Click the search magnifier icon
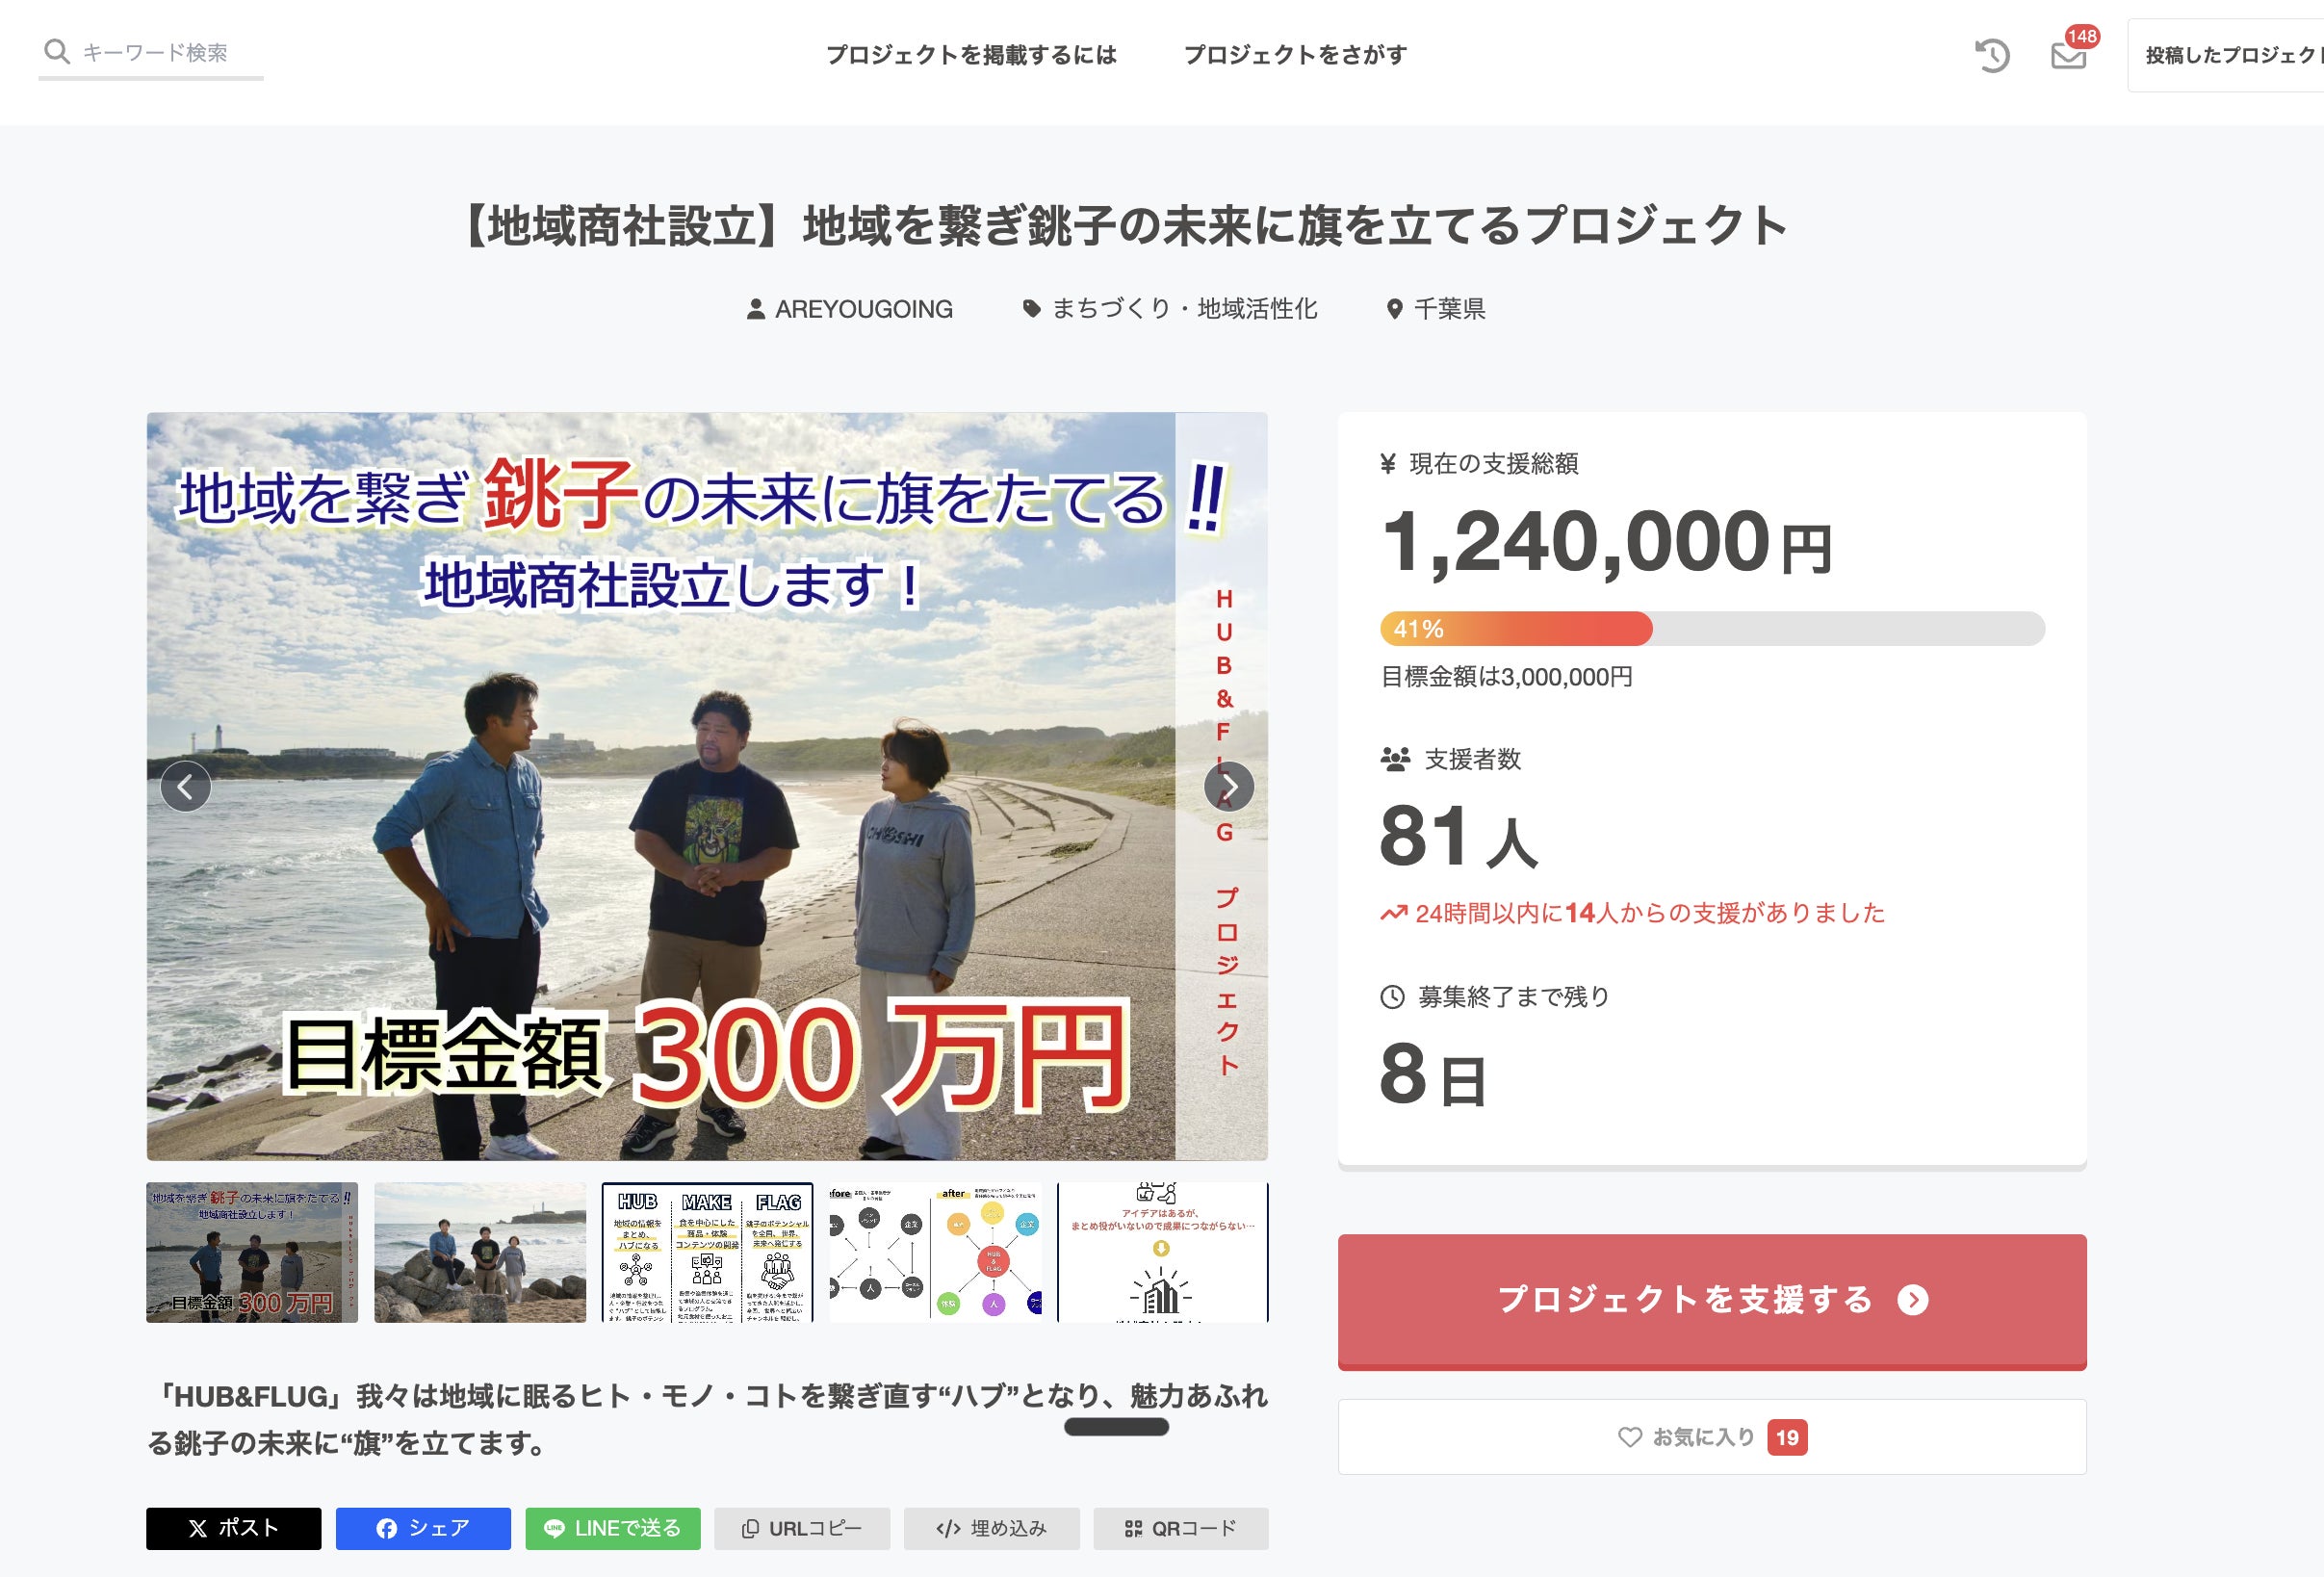The height and width of the screenshot is (1577, 2324). pos(57,52)
